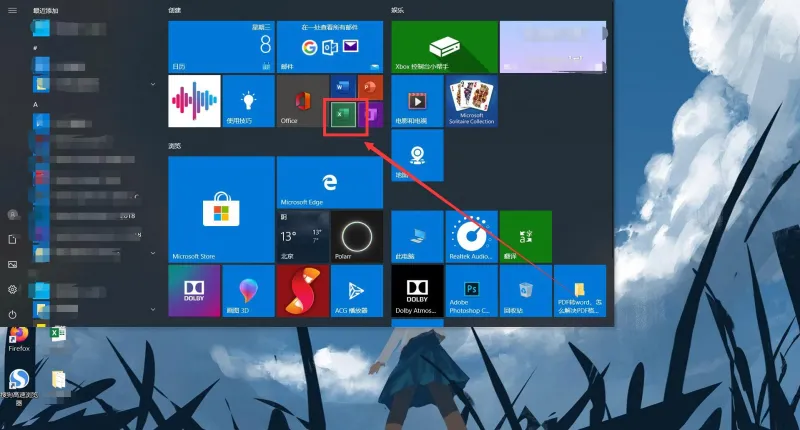The height and width of the screenshot is (430, 800).
Task: Open the Excel tile in Office group
Action: pos(343,115)
